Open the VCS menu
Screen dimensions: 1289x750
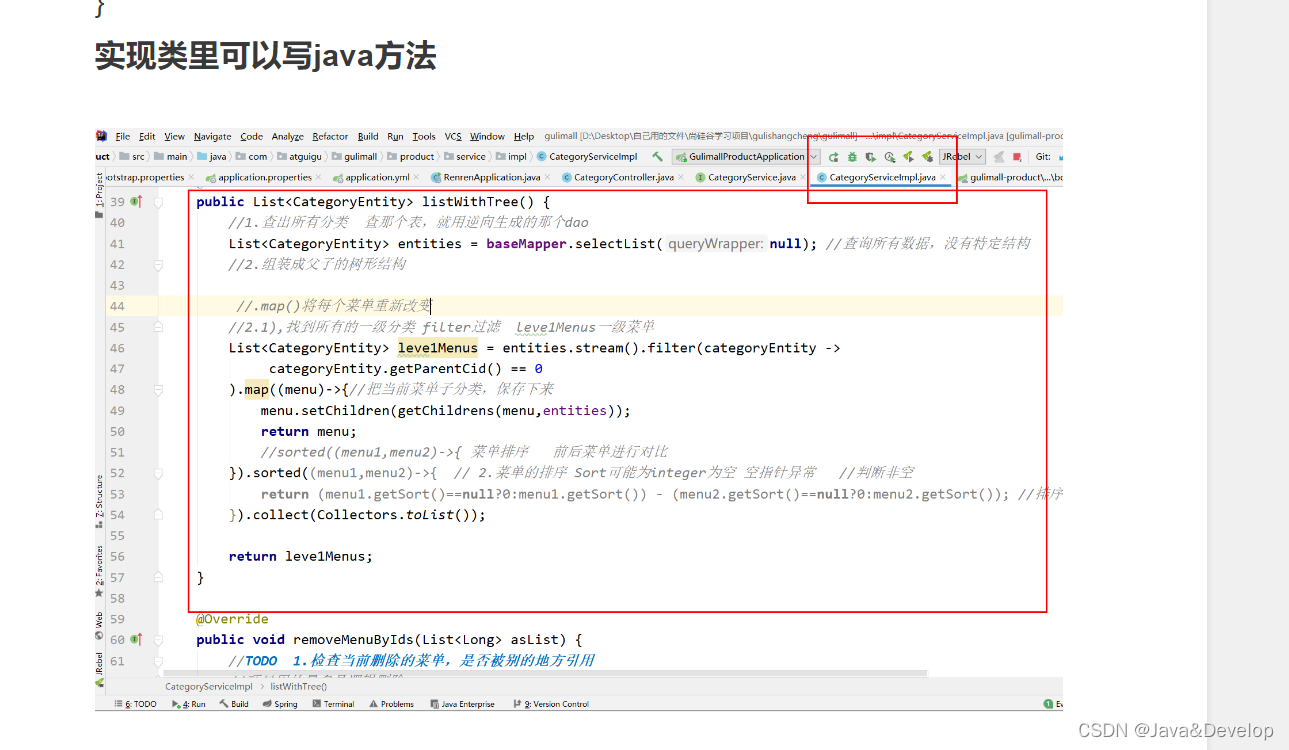(453, 136)
